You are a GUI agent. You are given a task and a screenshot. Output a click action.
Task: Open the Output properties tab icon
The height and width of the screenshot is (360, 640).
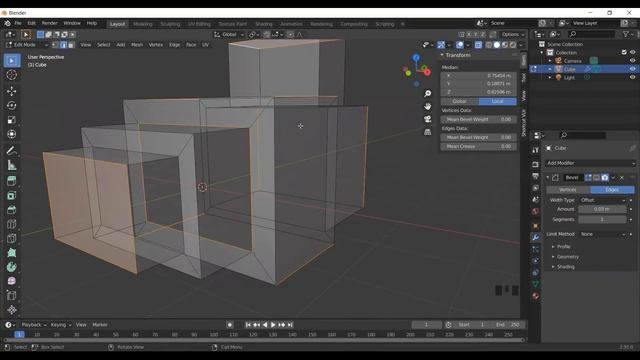pyautogui.click(x=536, y=176)
